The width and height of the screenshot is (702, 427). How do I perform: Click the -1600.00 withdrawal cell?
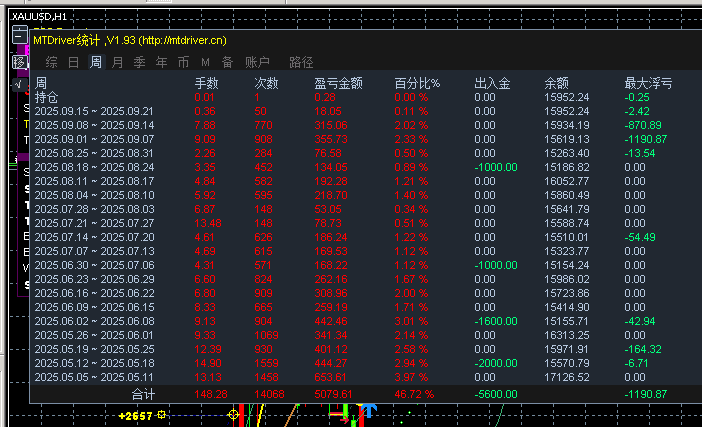coord(496,321)
